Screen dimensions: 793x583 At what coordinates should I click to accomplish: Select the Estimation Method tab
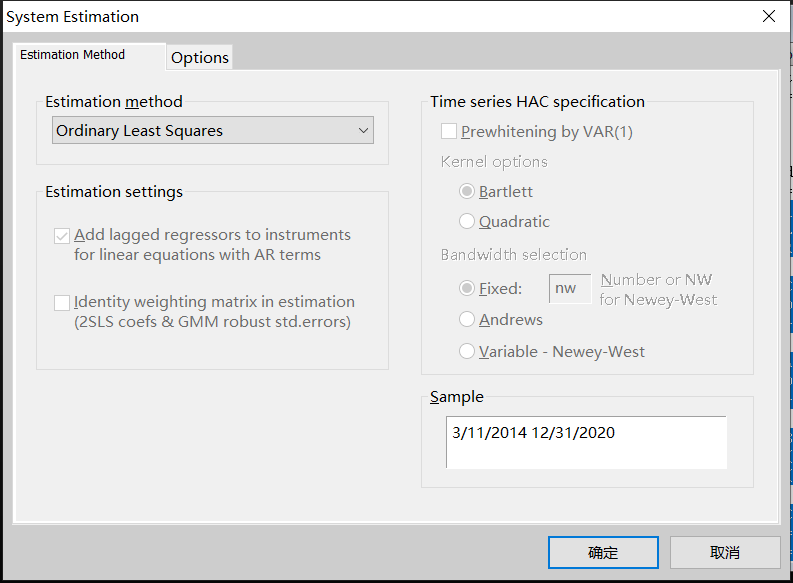pos(73,55)
